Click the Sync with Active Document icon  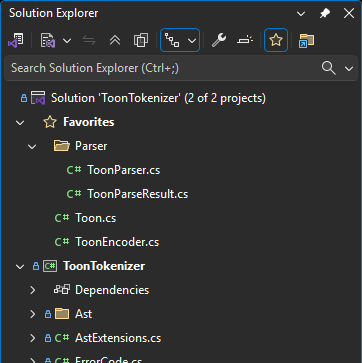click(89, 41)
